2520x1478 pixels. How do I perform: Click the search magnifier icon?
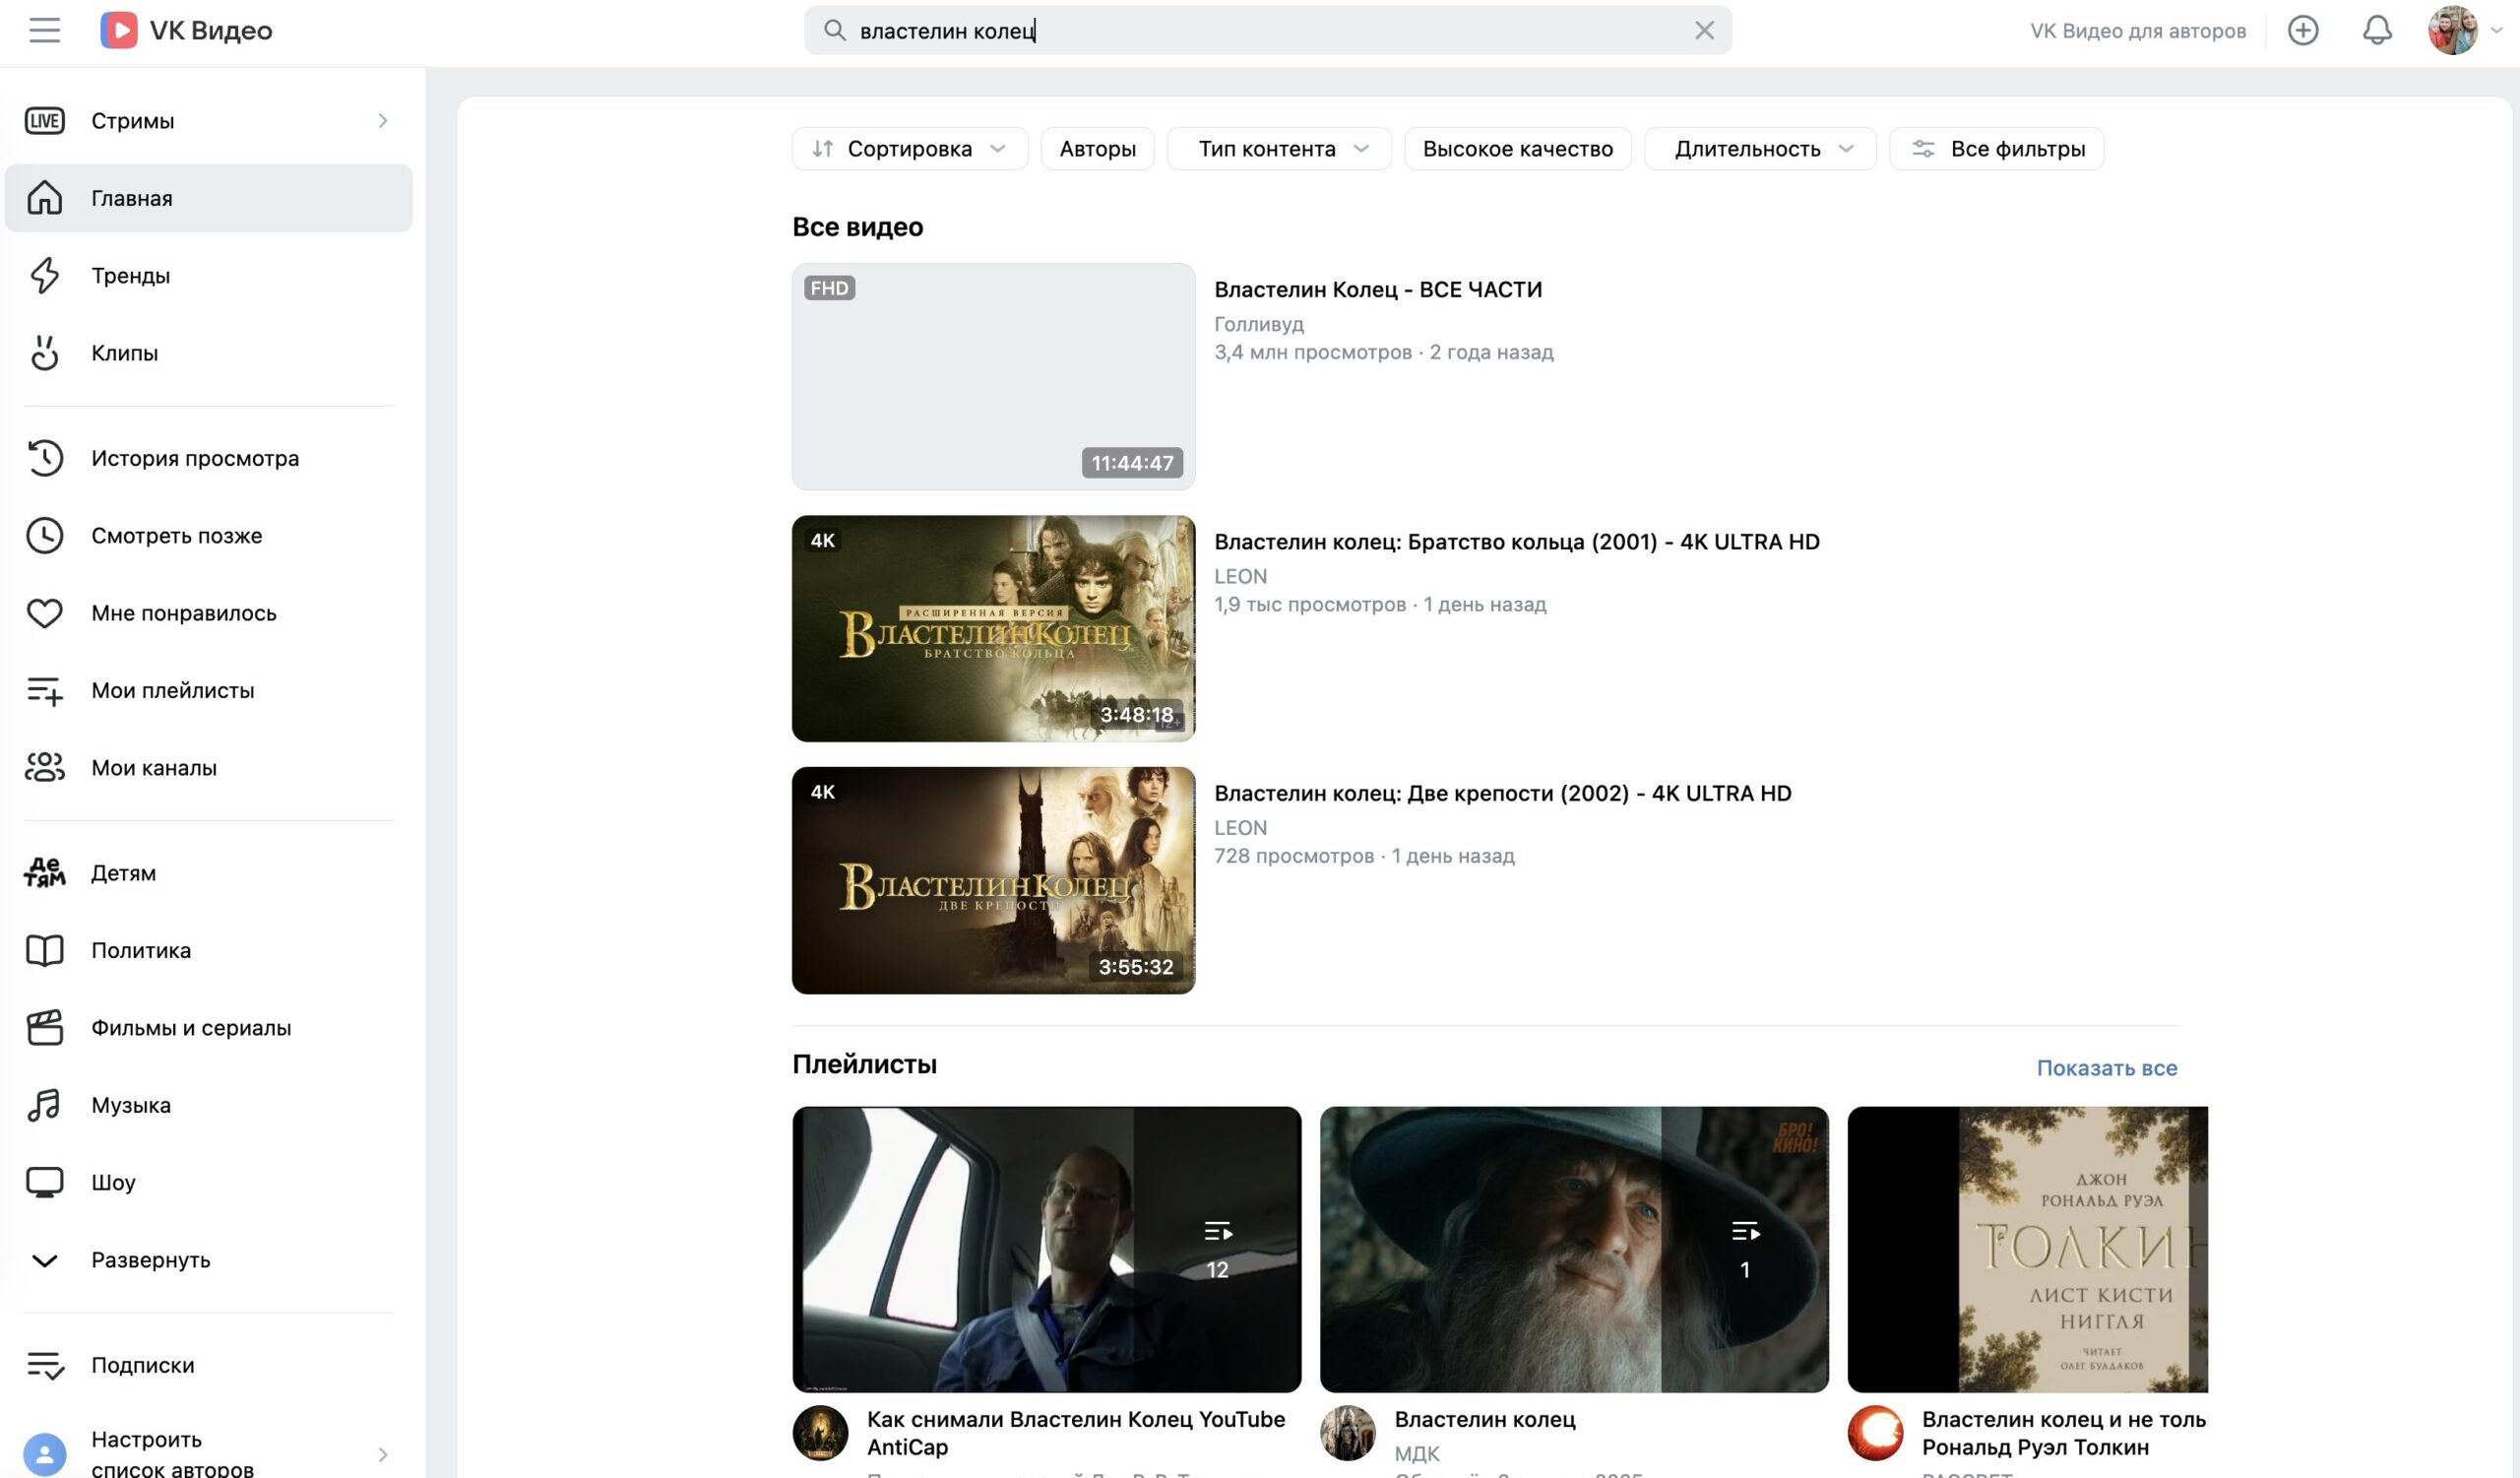click(x=834, y=30)
